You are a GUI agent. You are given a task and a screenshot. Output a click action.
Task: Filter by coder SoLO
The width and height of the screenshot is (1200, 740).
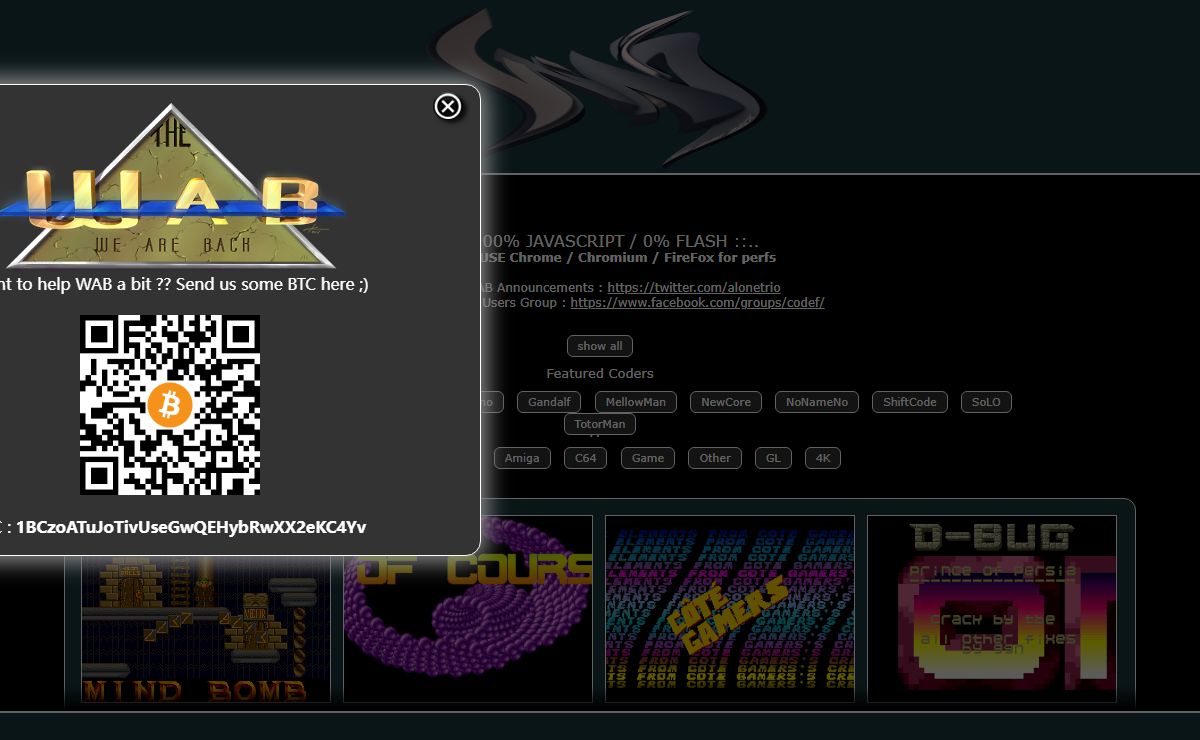coord(986,402)
